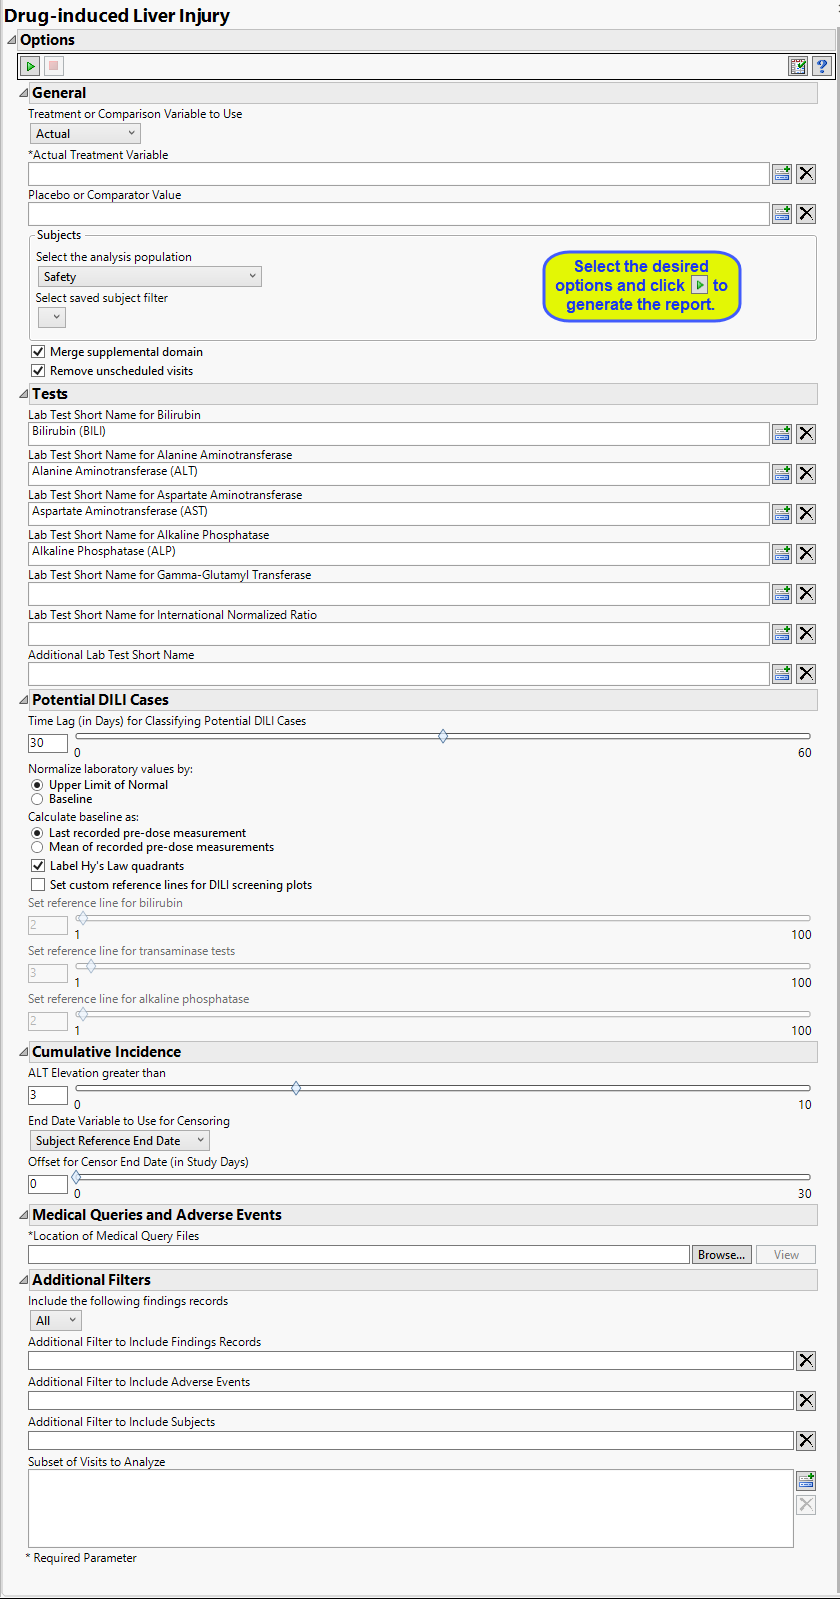This screenshot has height=1599, width=840.
Task: Uncheck Label Hy's Law quadrants
Action: tap(38, 866)
